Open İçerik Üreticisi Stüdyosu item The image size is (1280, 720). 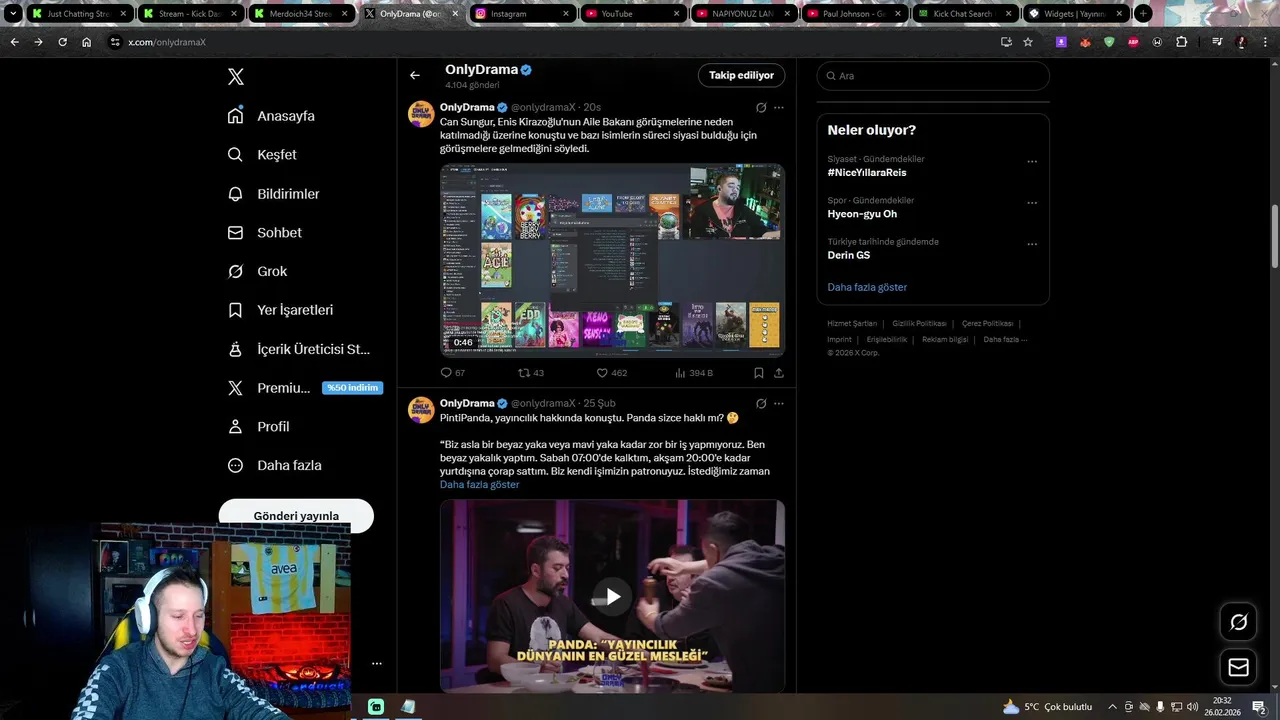pos(299,349)
